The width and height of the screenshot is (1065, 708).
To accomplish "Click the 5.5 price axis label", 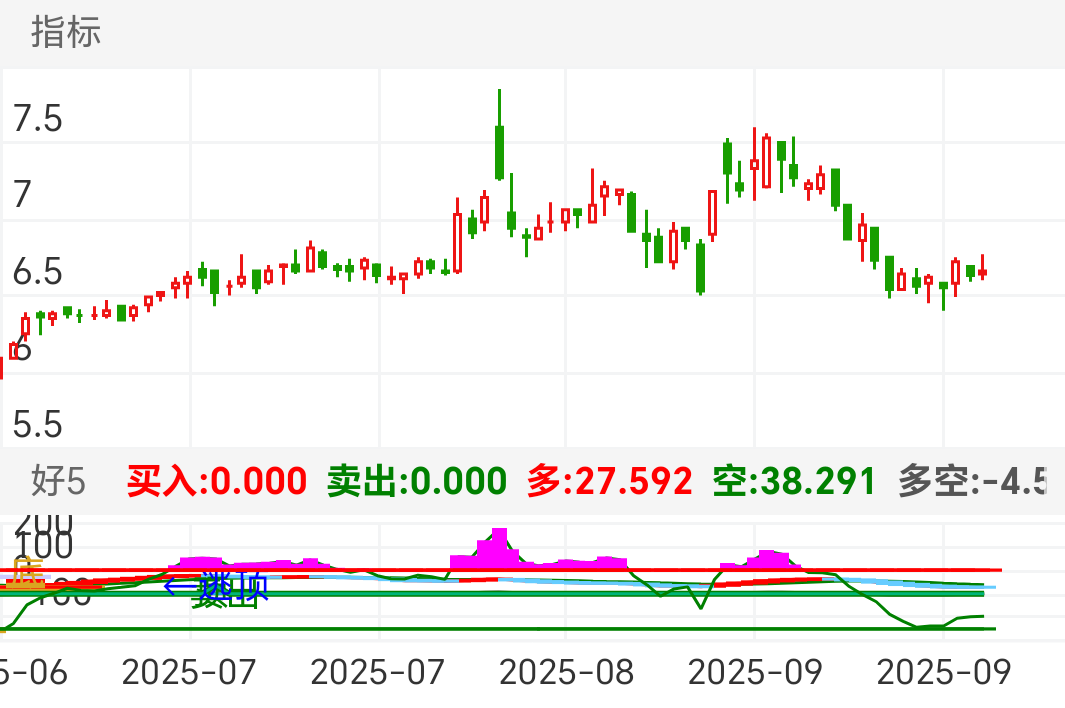I will (38, 425).
